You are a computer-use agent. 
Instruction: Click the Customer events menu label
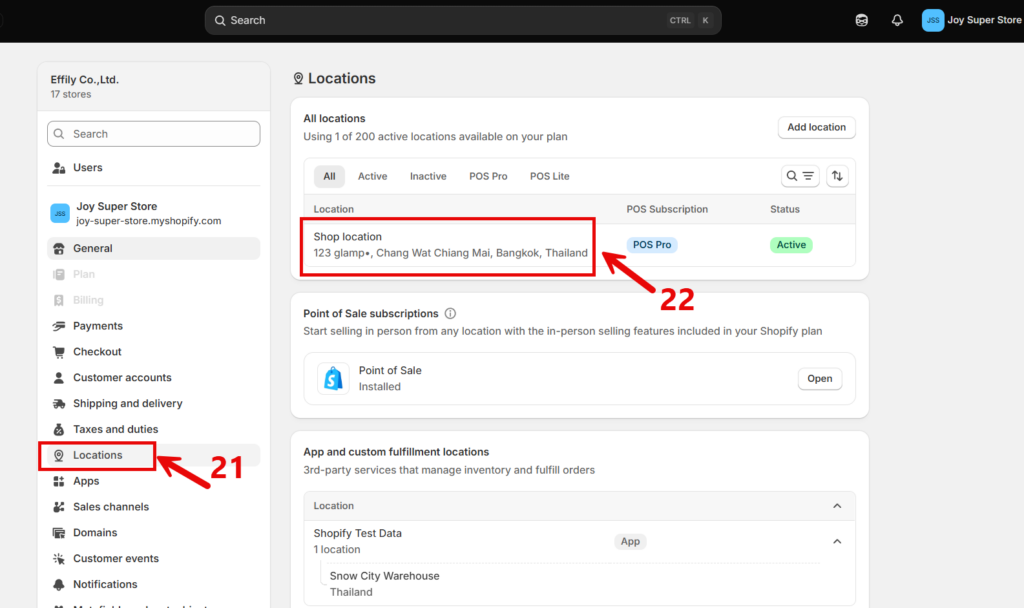pyautogui.click(x=116, y=558)
